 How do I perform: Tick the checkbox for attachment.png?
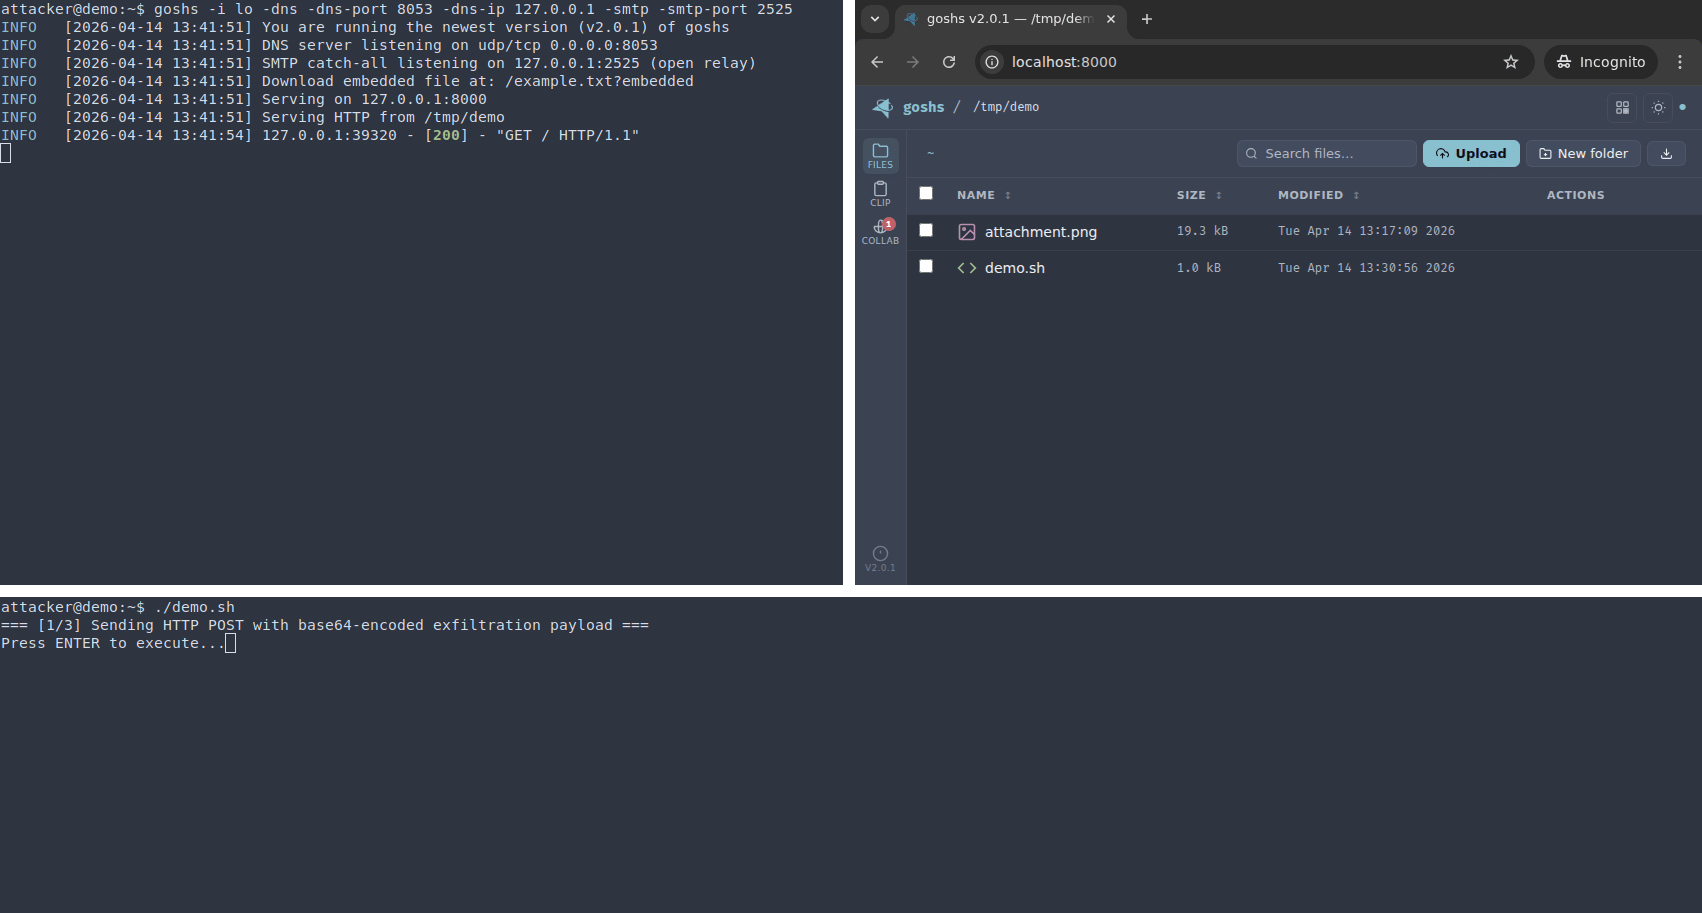(x=926, y=230)
